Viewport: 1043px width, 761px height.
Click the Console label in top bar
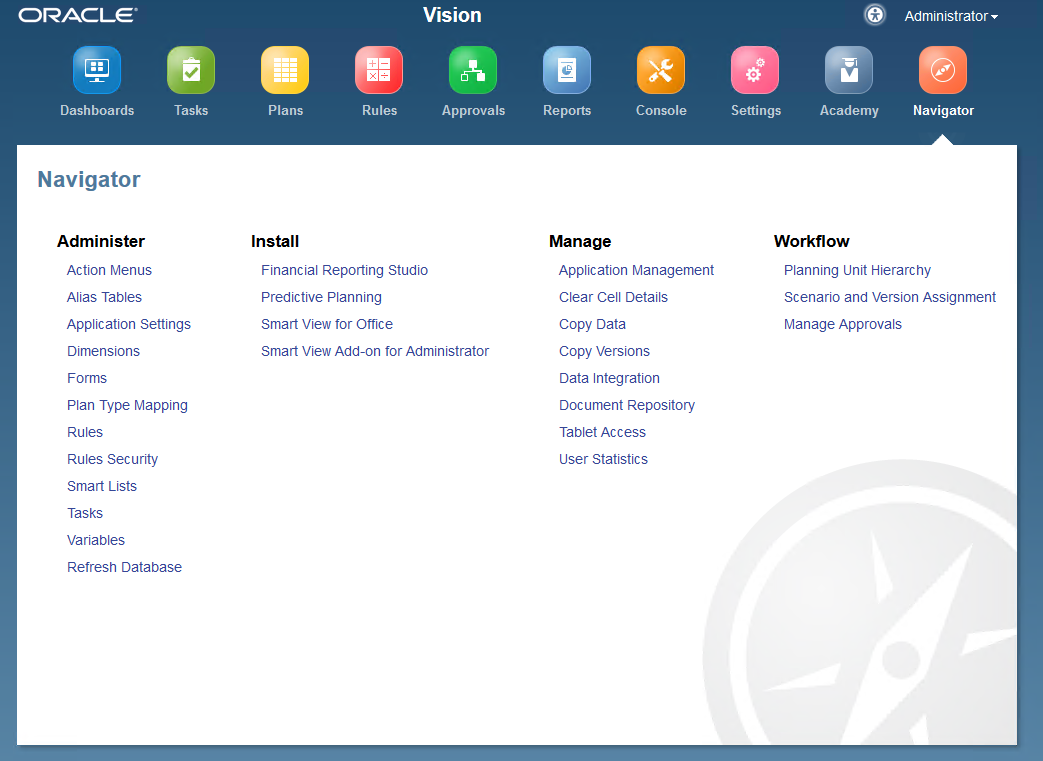pos(661,110)
